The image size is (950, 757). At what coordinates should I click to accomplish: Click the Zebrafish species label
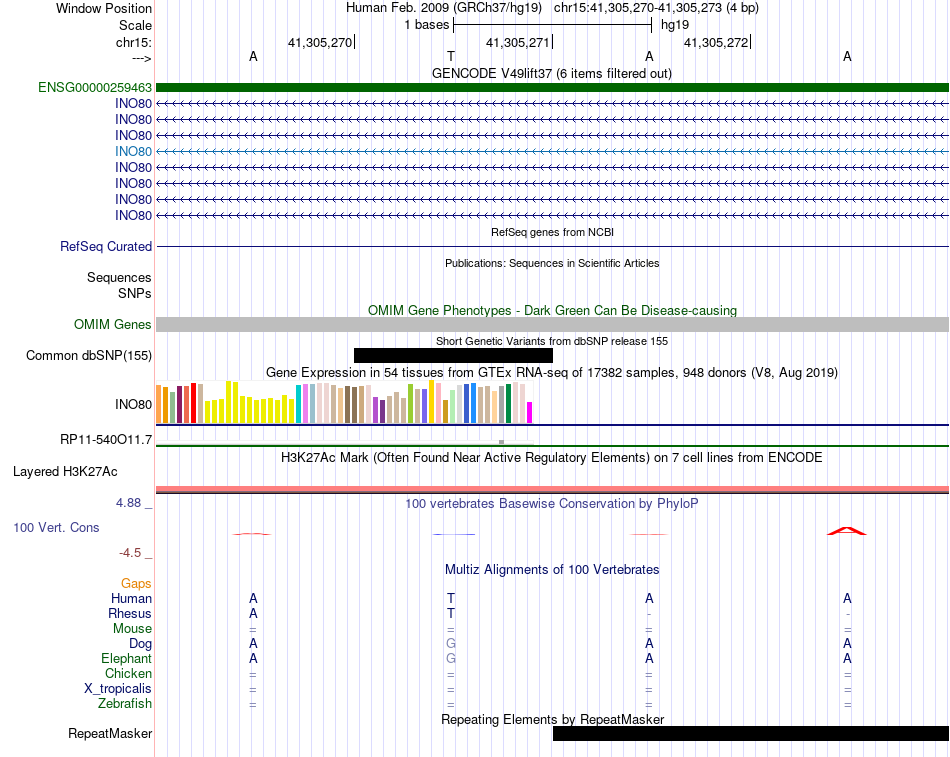coord(125,704)
